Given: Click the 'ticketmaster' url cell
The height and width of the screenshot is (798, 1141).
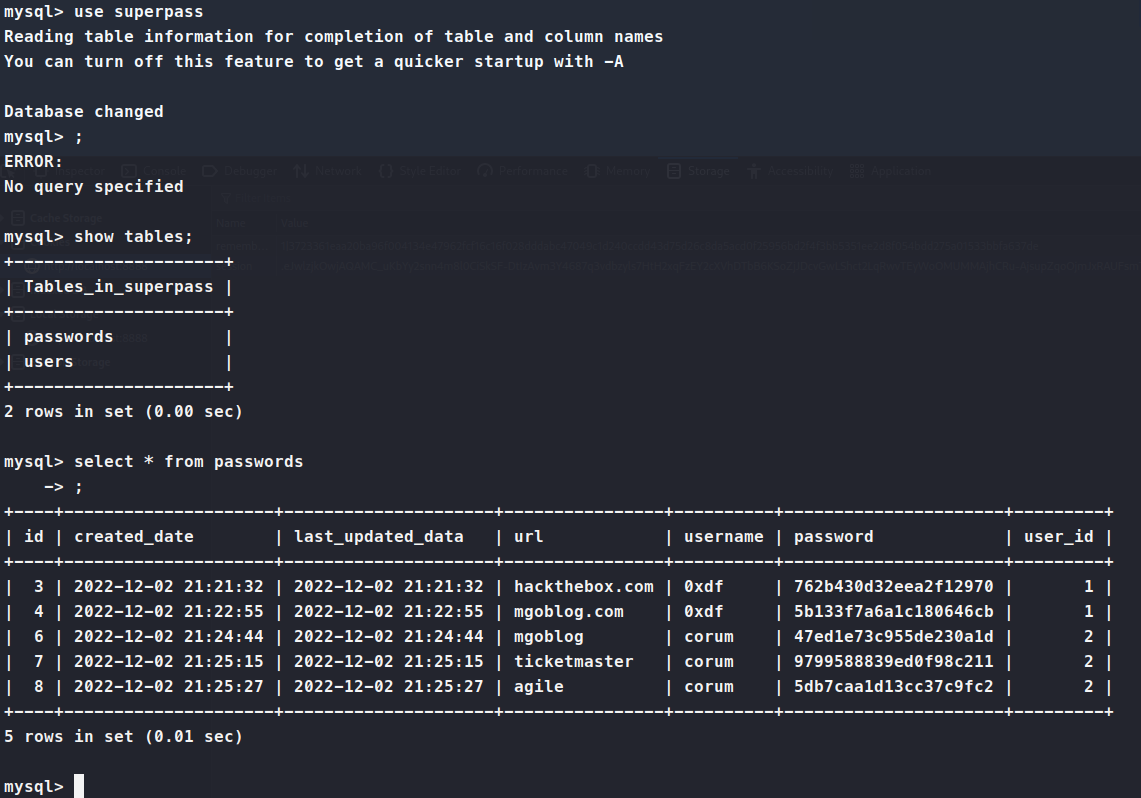Looking at the screenshot, I should point(573,662).
